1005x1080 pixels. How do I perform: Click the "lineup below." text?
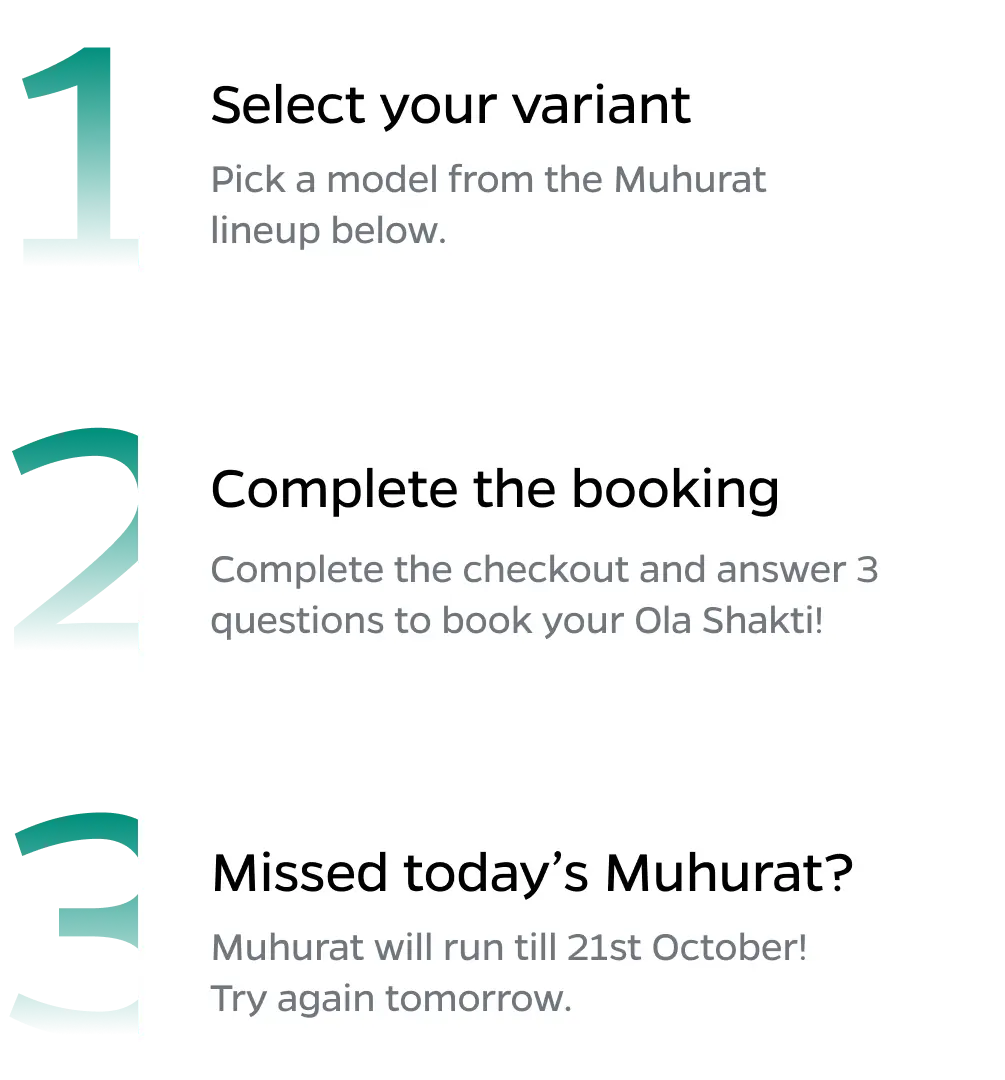pos(328,230)
